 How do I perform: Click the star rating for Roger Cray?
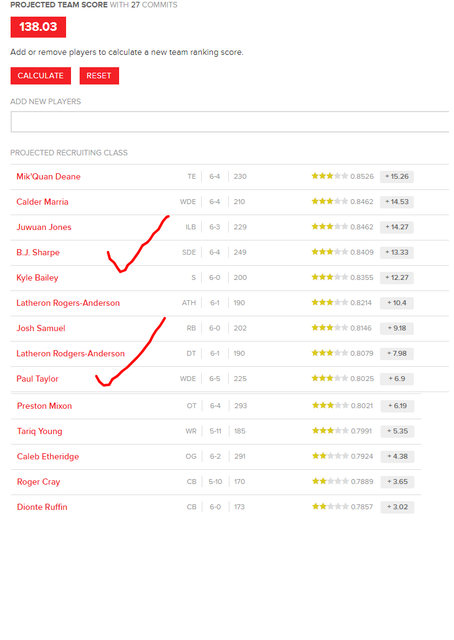330,482
